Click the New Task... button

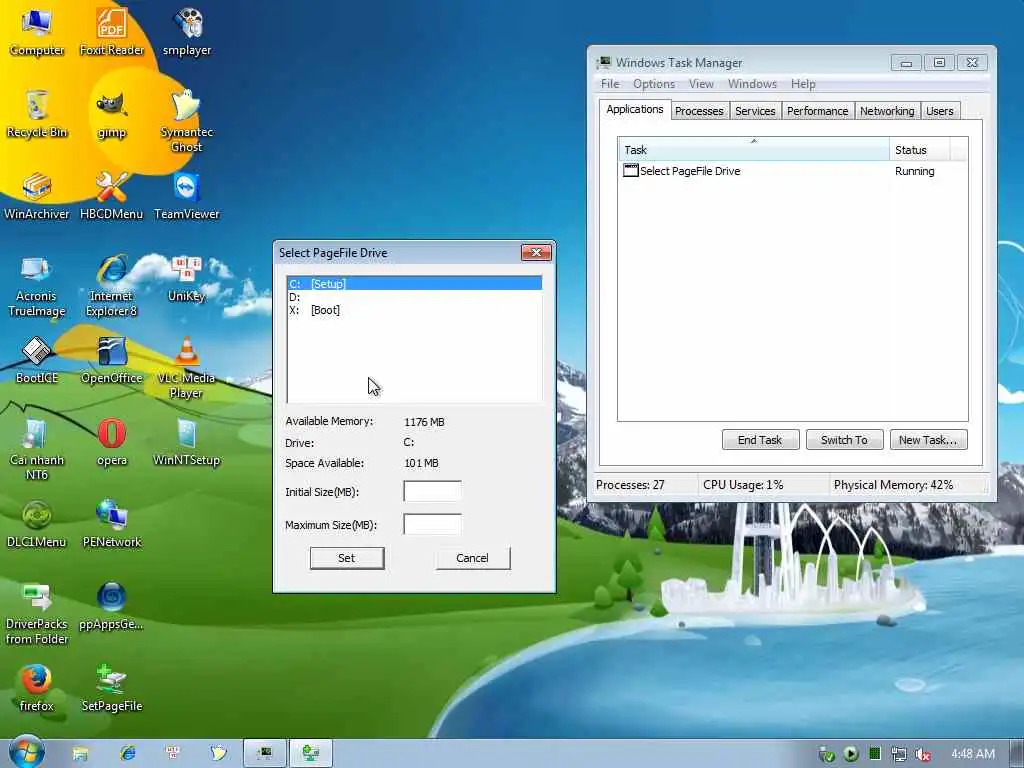coord(927,440)
